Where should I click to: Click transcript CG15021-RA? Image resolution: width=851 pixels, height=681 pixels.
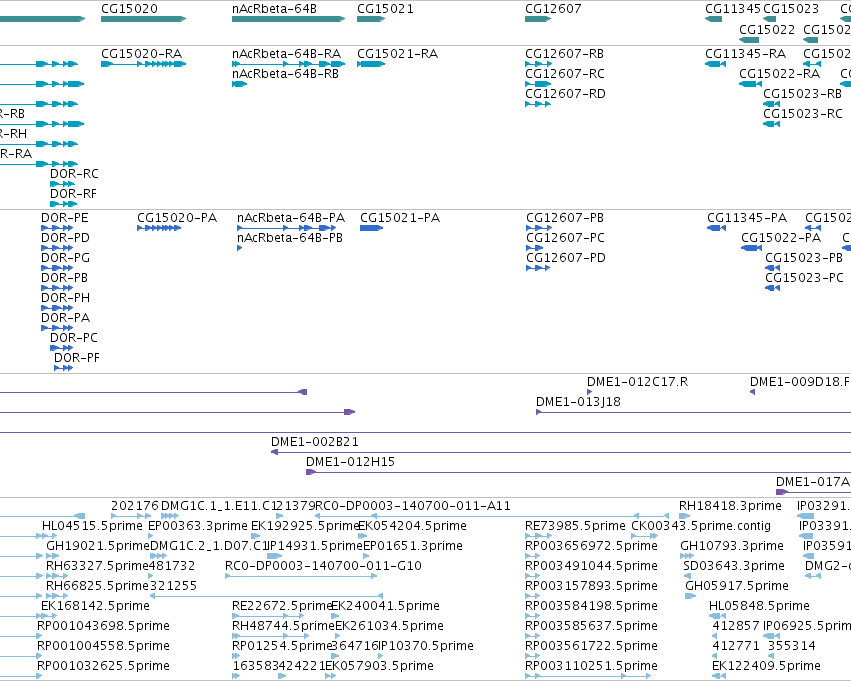tap(371, 64)
